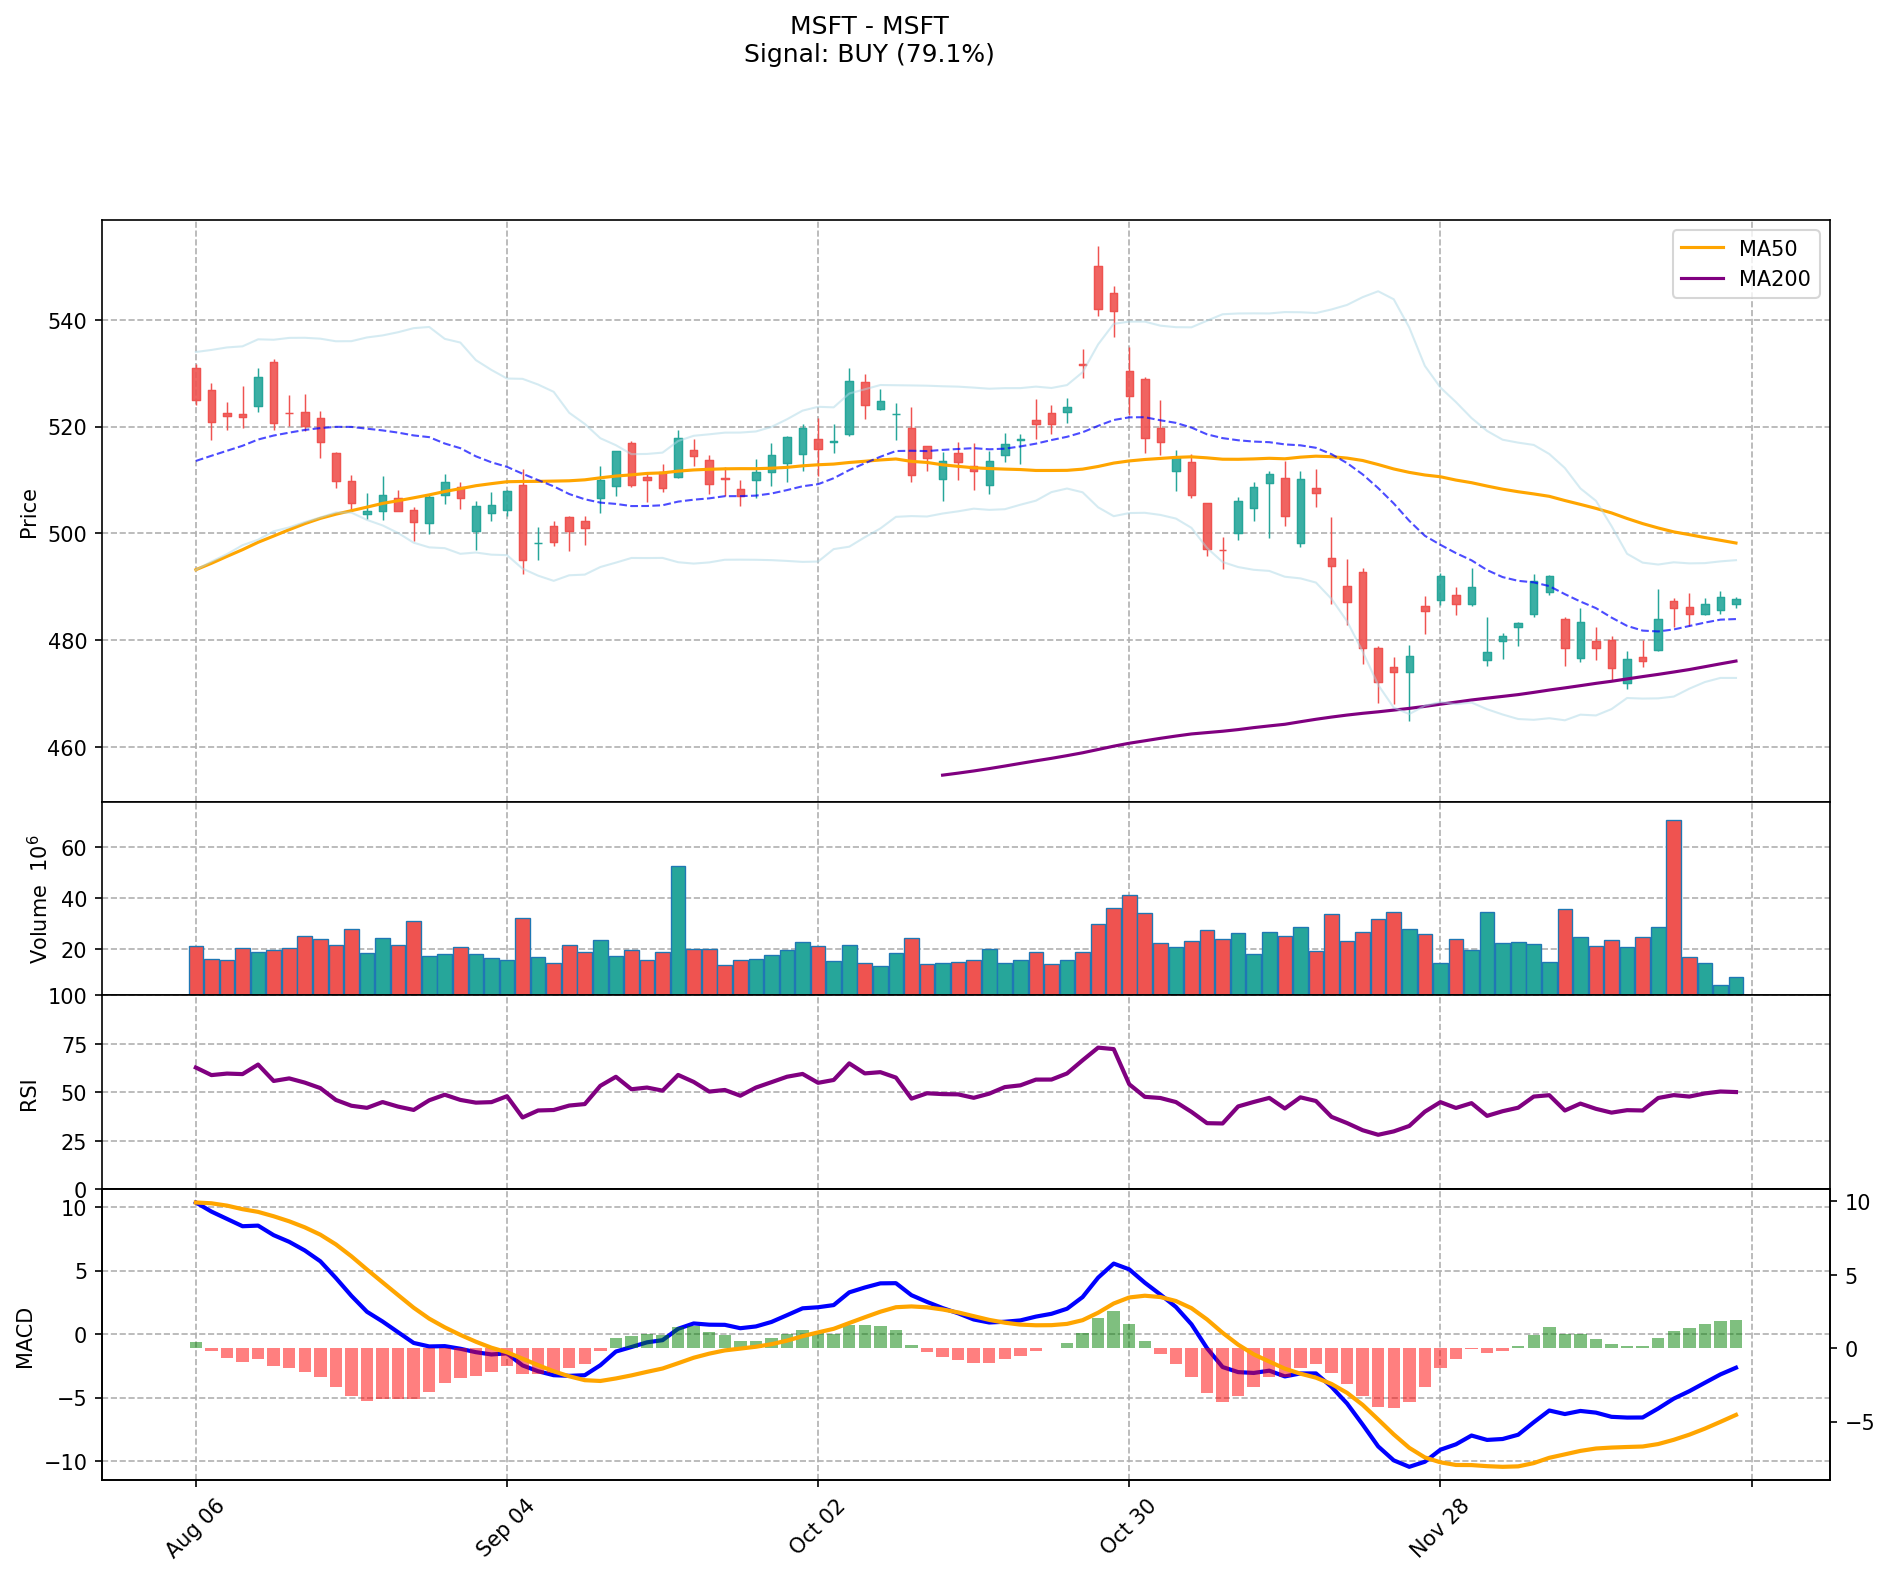
Task: Click the 540 price axis tick label
Action: [x=70, y=321]
